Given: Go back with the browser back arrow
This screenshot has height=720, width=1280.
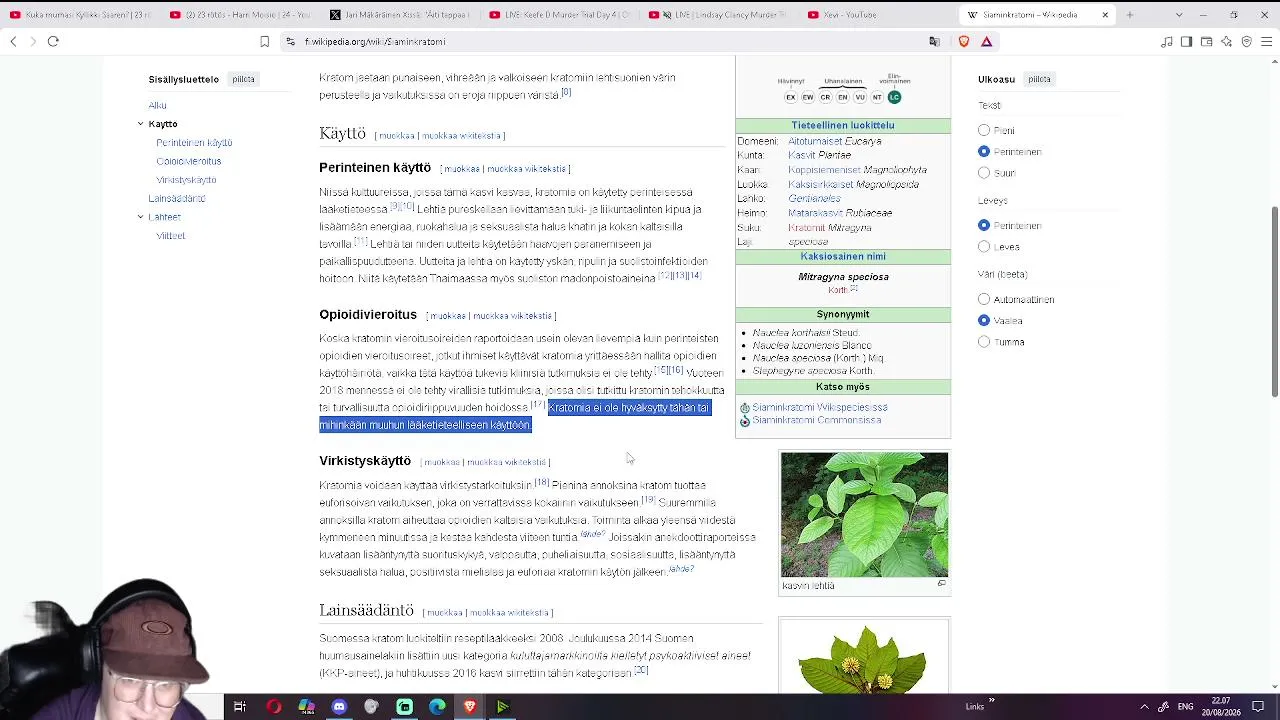Looking at the screenshot, I should [13, 41].
